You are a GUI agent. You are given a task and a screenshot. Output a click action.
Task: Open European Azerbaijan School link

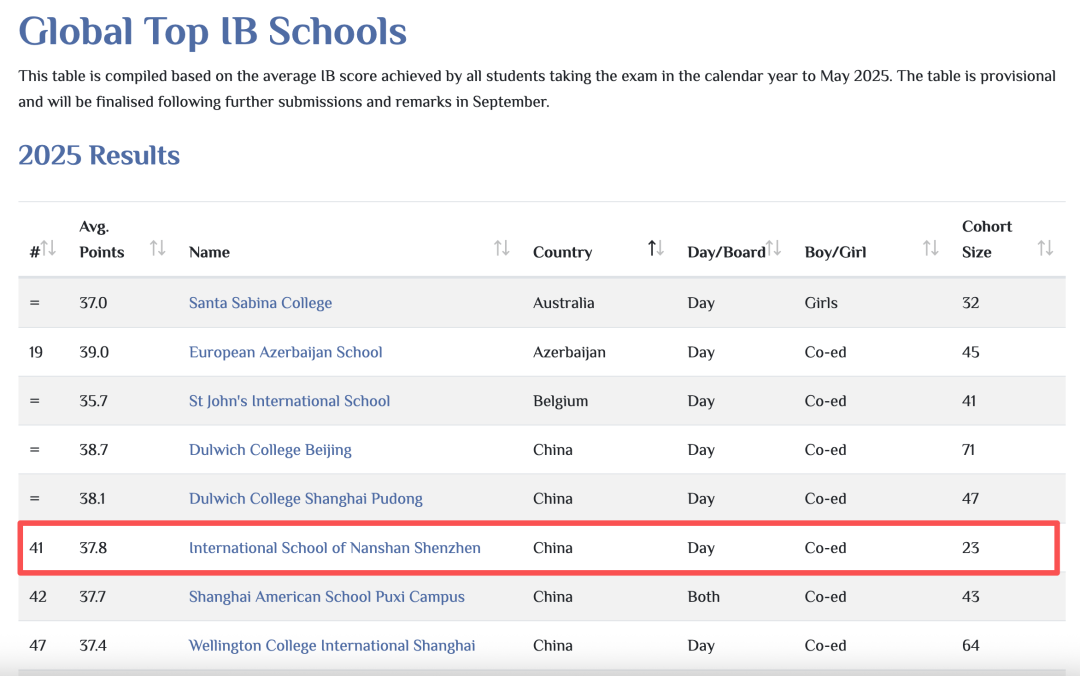click(285, 352)
